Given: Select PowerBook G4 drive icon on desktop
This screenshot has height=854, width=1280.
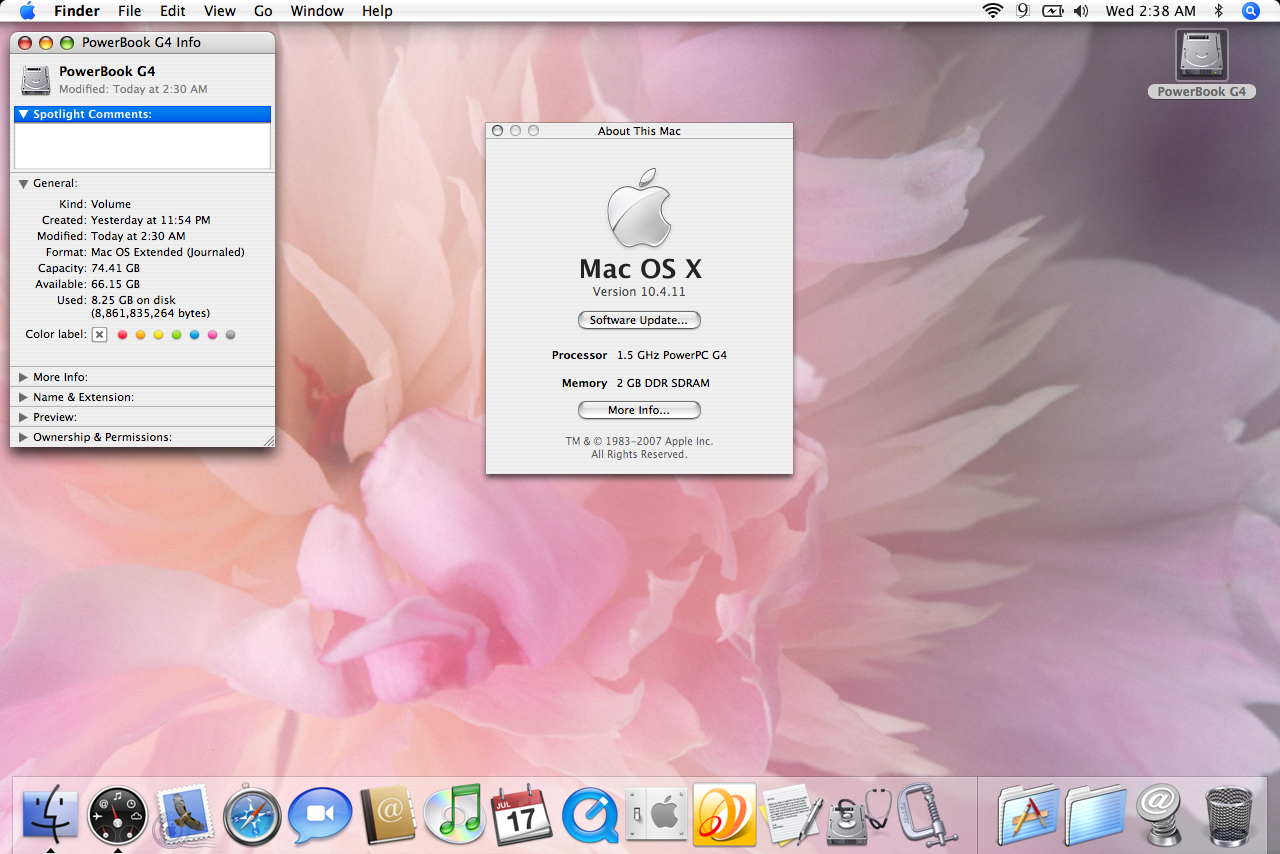Looking at the screenshot, I should 1202,54.
